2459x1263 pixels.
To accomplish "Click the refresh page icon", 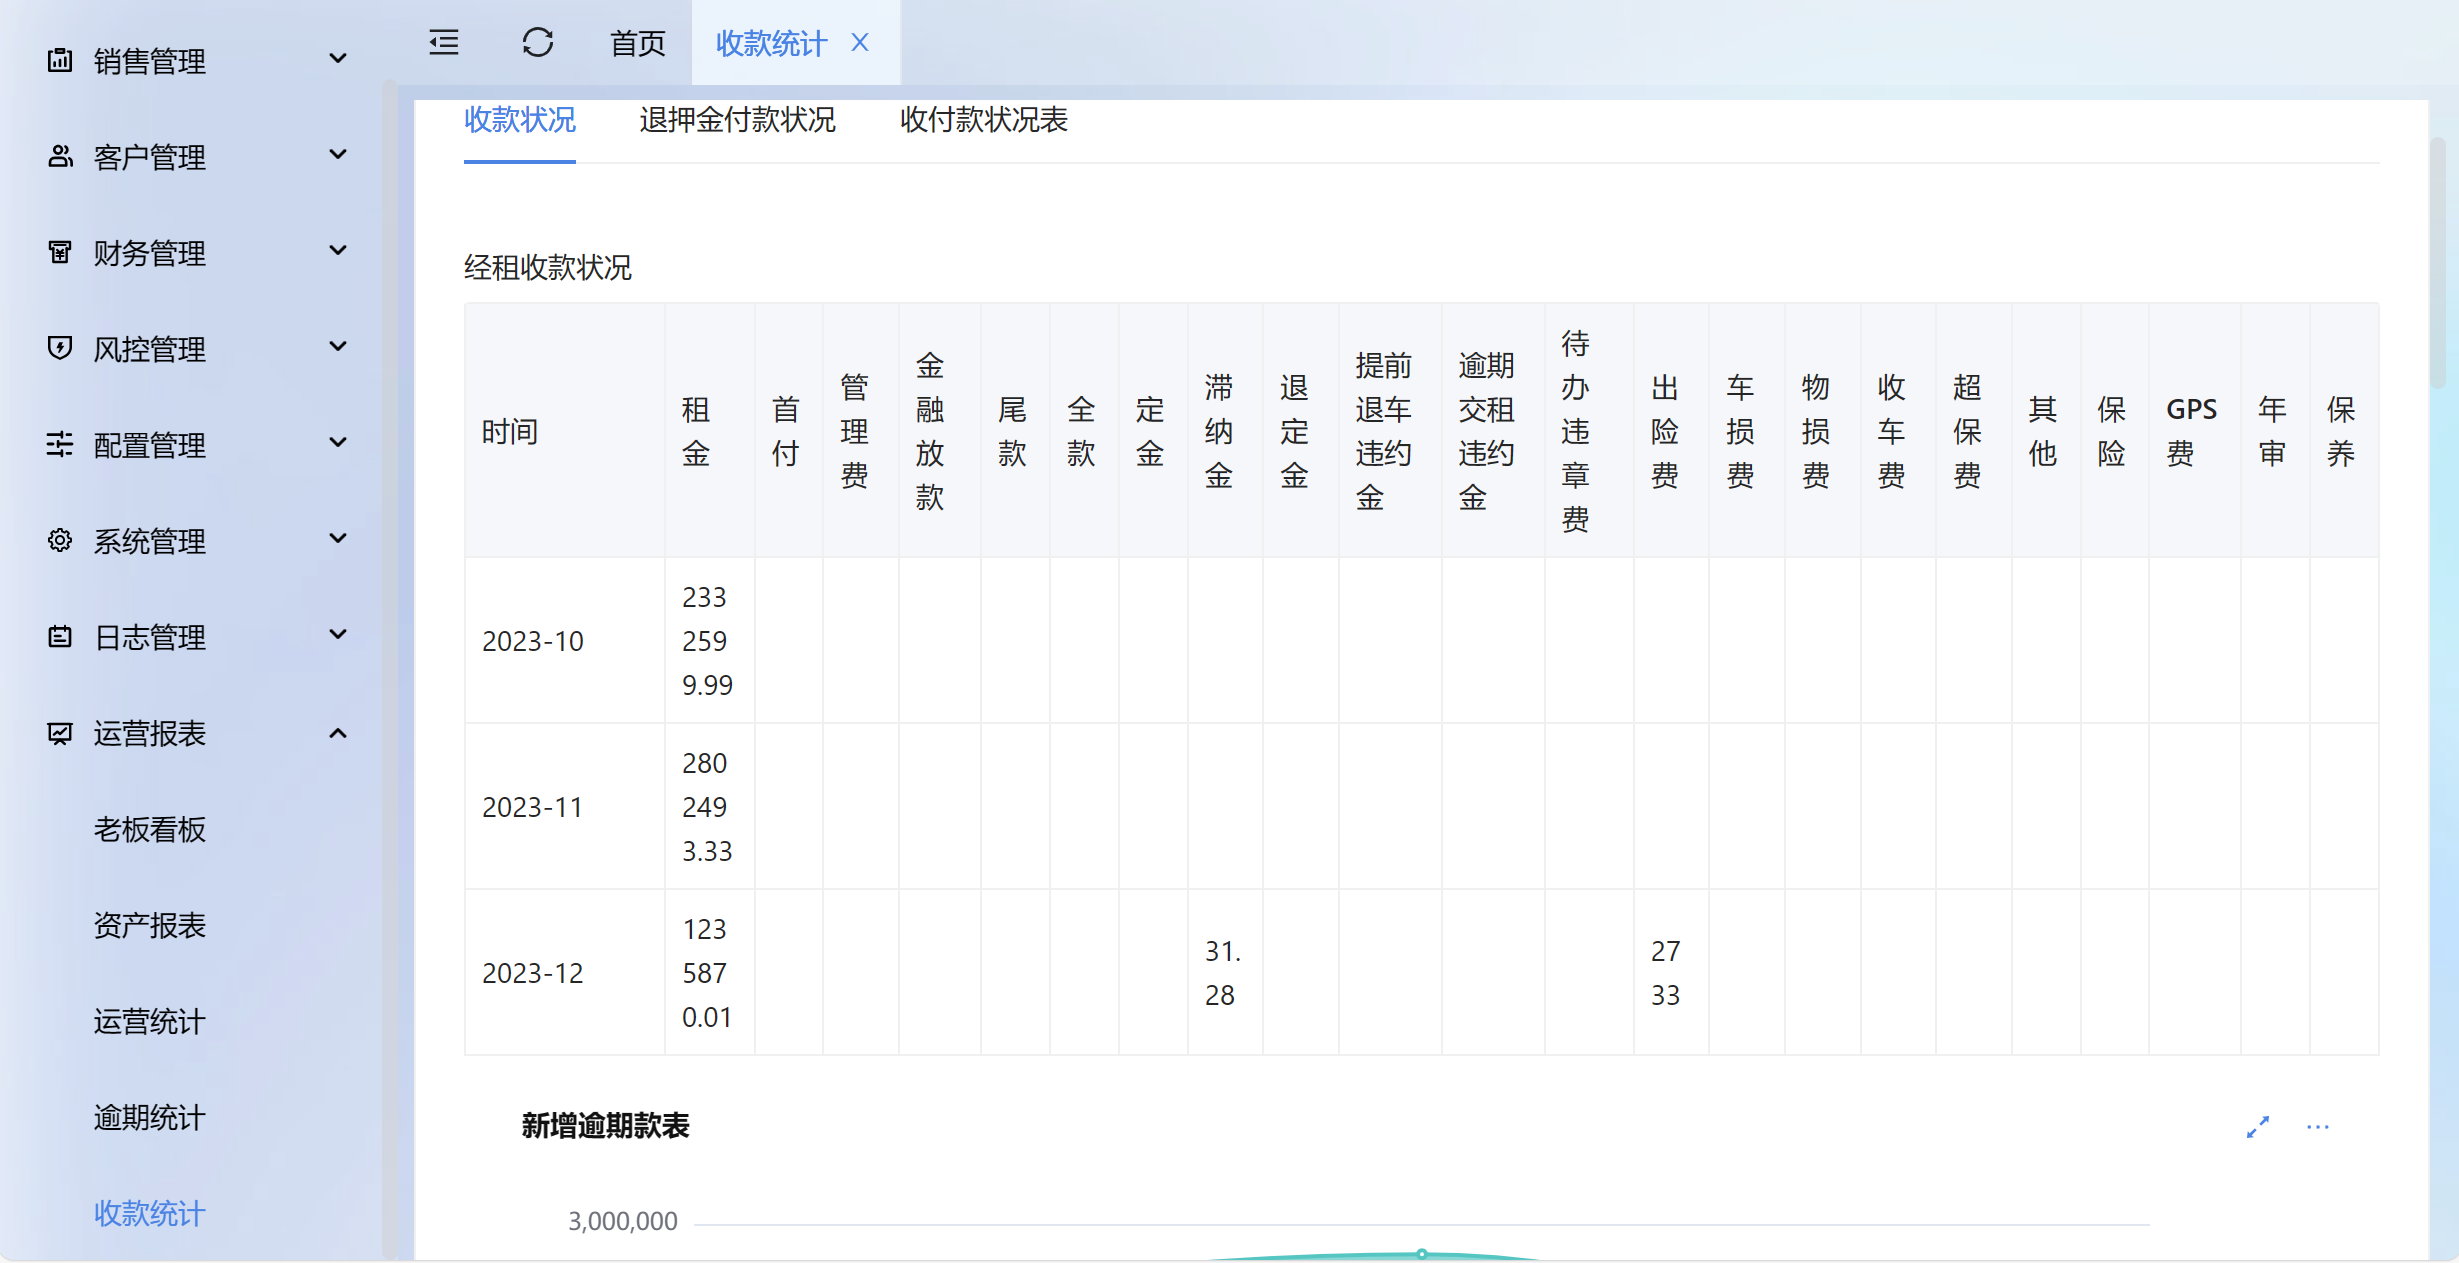I will (x=537, y=43).
